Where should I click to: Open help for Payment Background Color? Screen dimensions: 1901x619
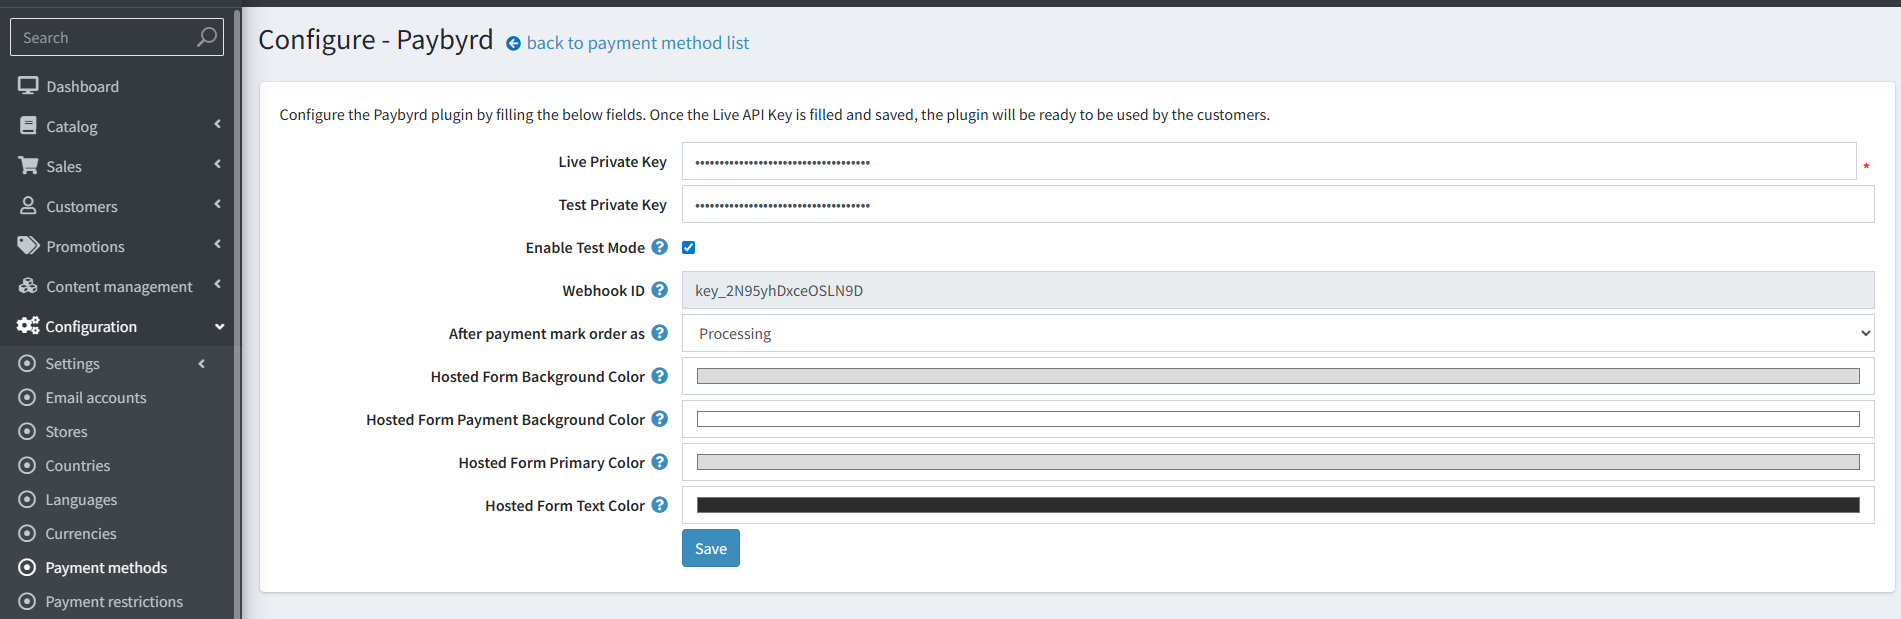[660, 419]
